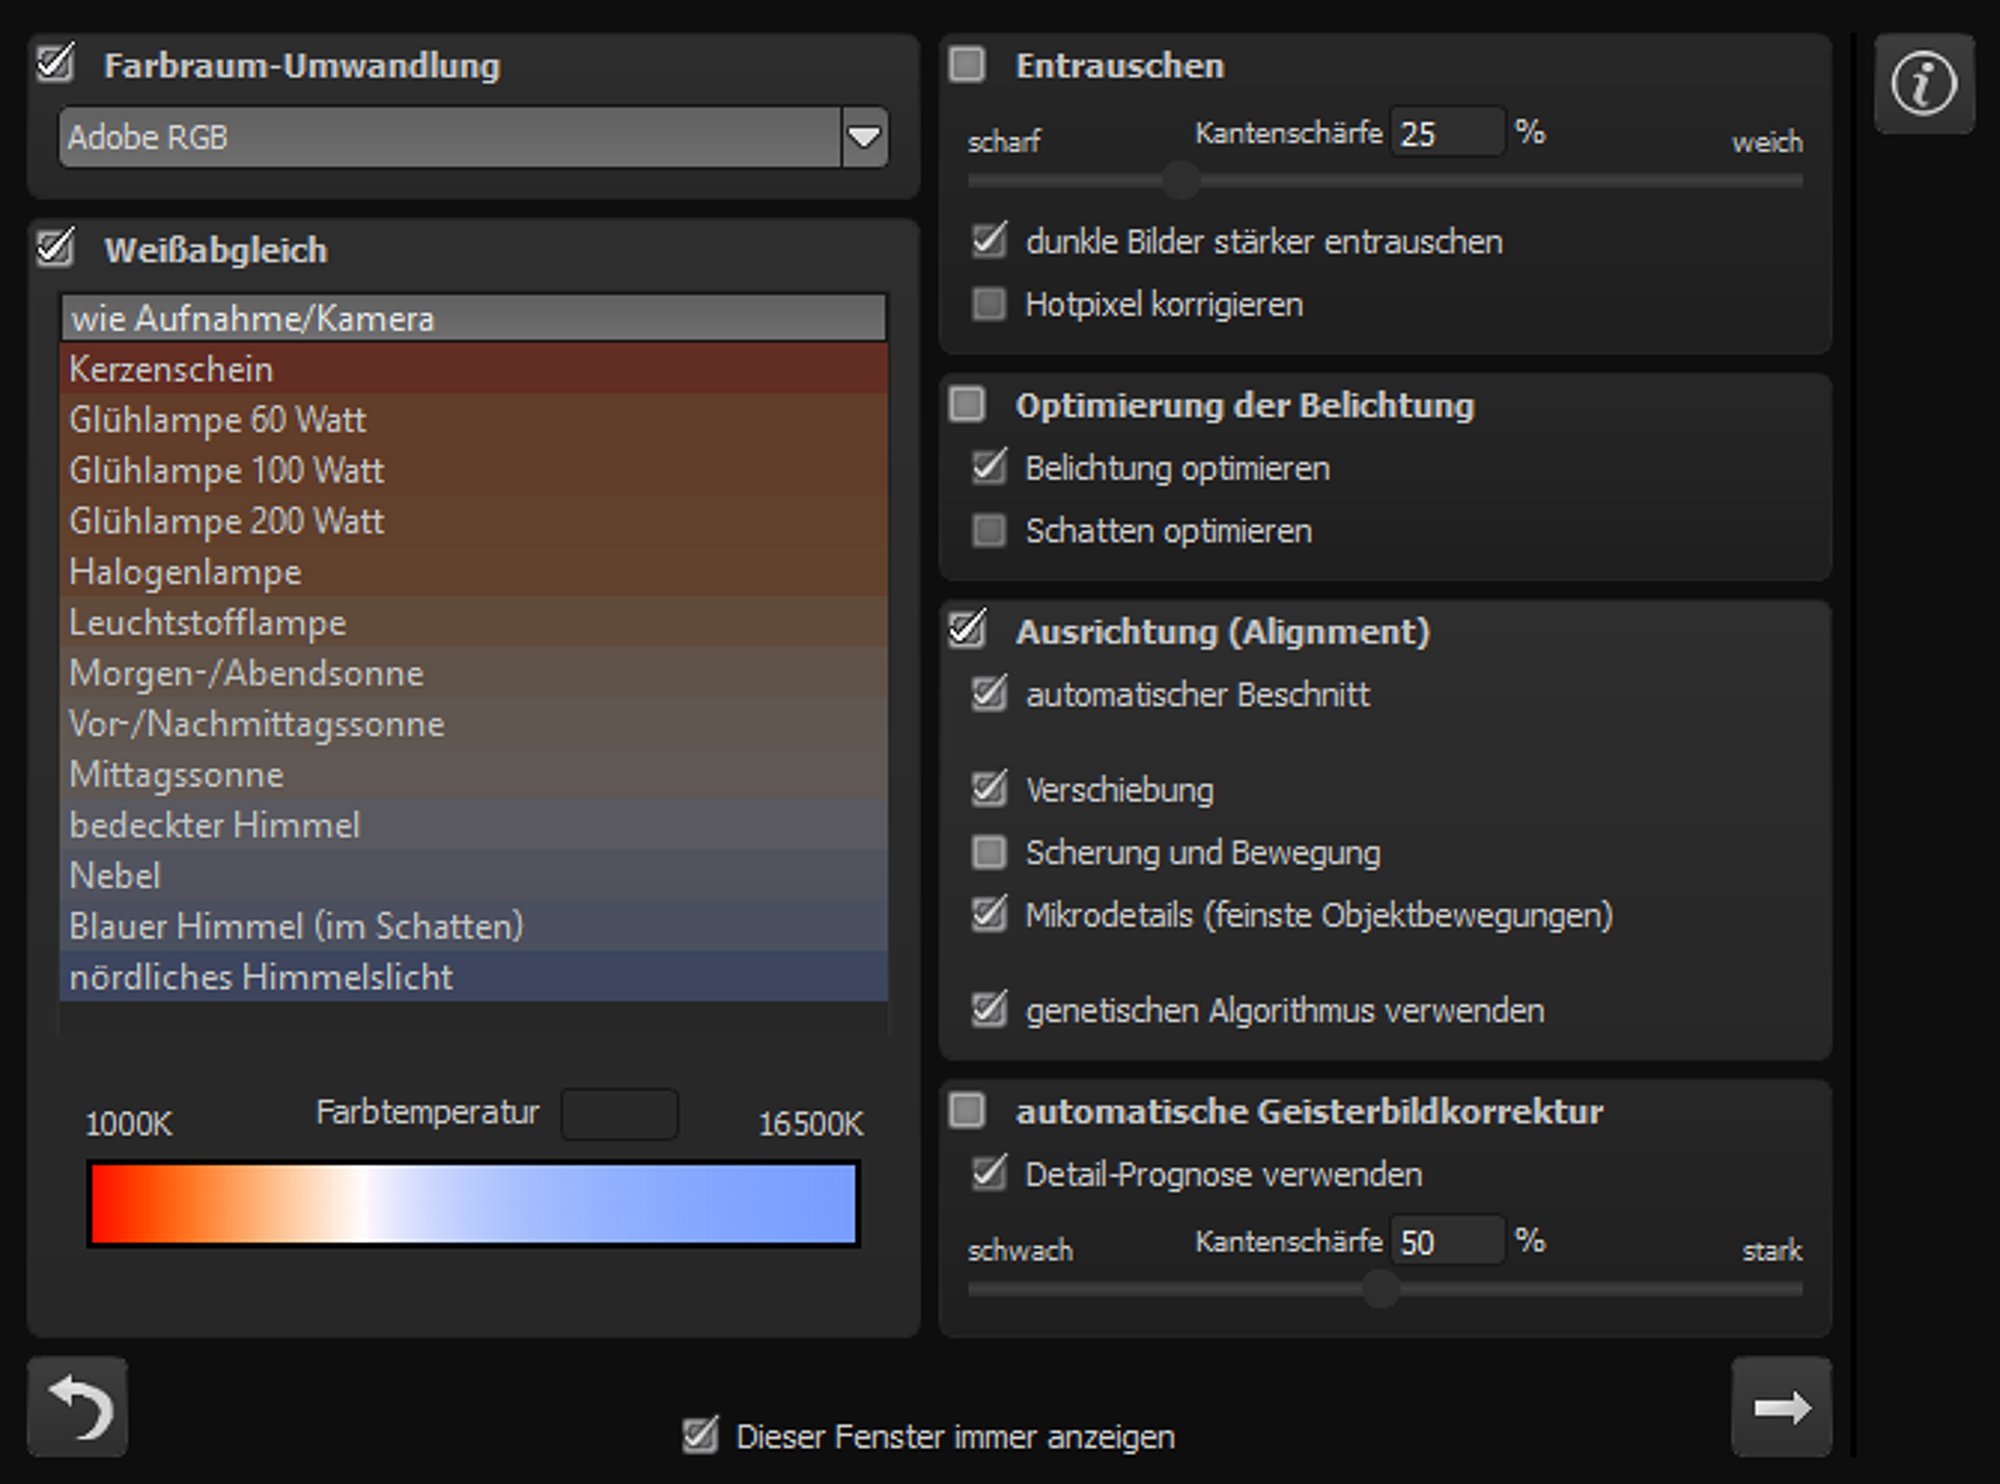The height and width of the screenshot is (1484, 2000).
Task: Click the undo reset arrow icon
Action: pos(78,1406)
